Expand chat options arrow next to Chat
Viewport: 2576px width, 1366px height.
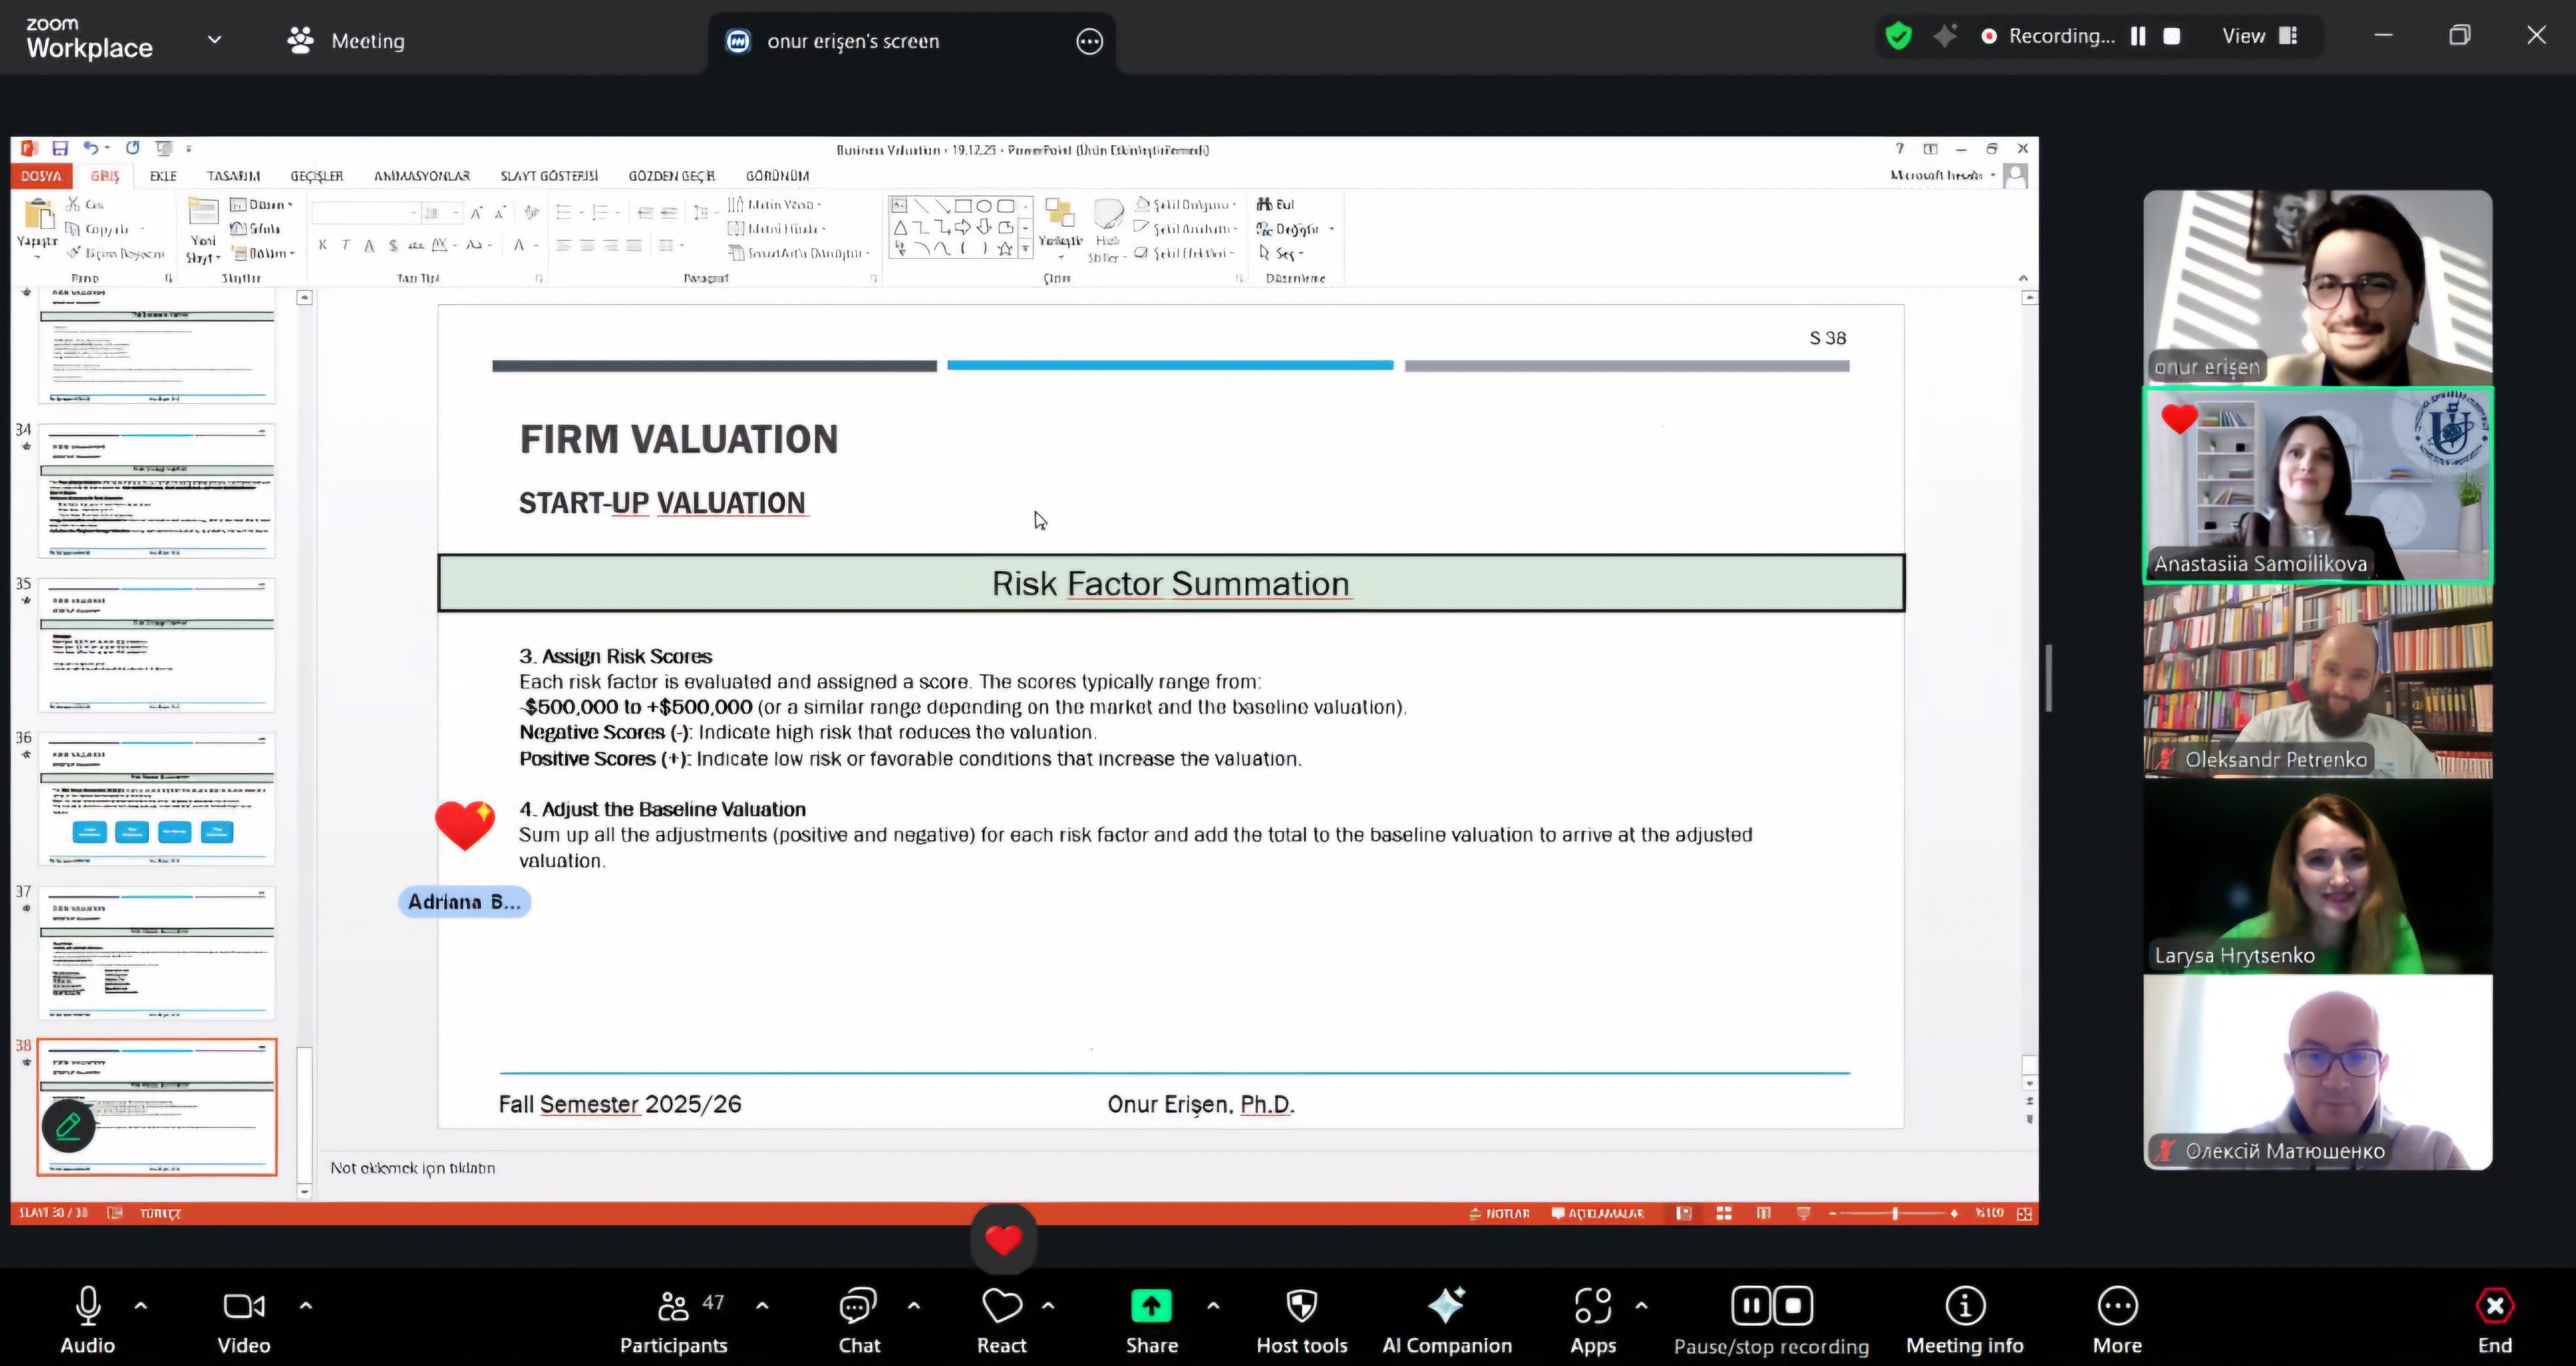[913, 1305]
